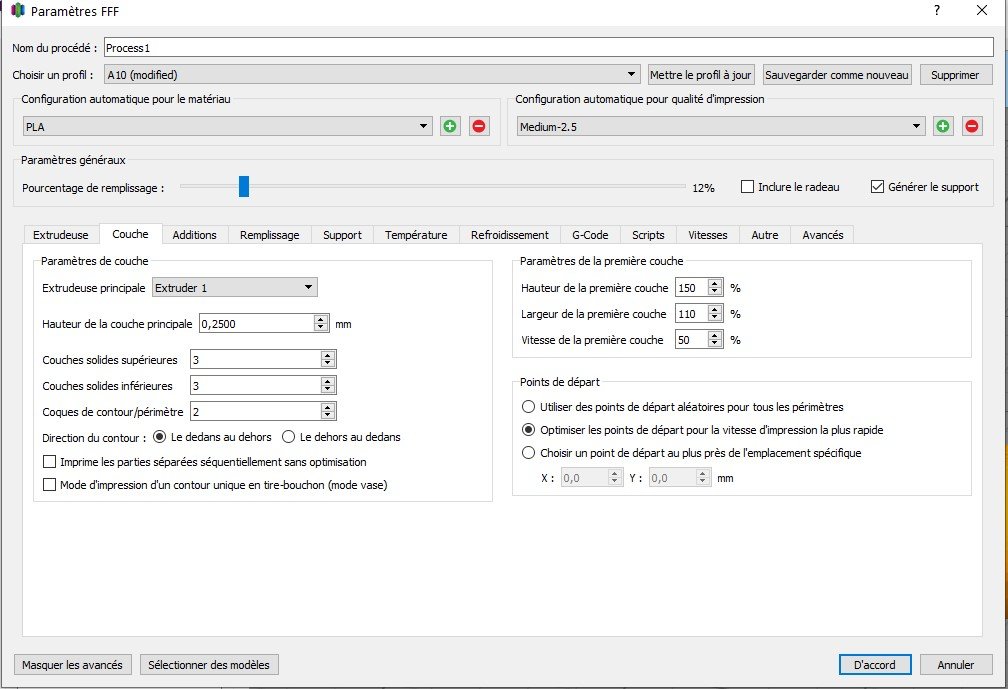Enable Inclure le radeau checkbox
The width and height of the screenshot is (1008, 689).
[748, 187]
